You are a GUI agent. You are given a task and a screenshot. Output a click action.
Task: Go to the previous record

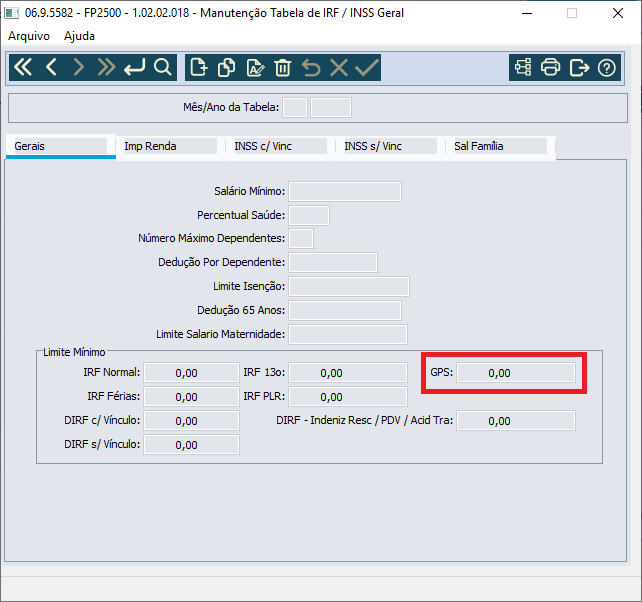pos(51,67)
